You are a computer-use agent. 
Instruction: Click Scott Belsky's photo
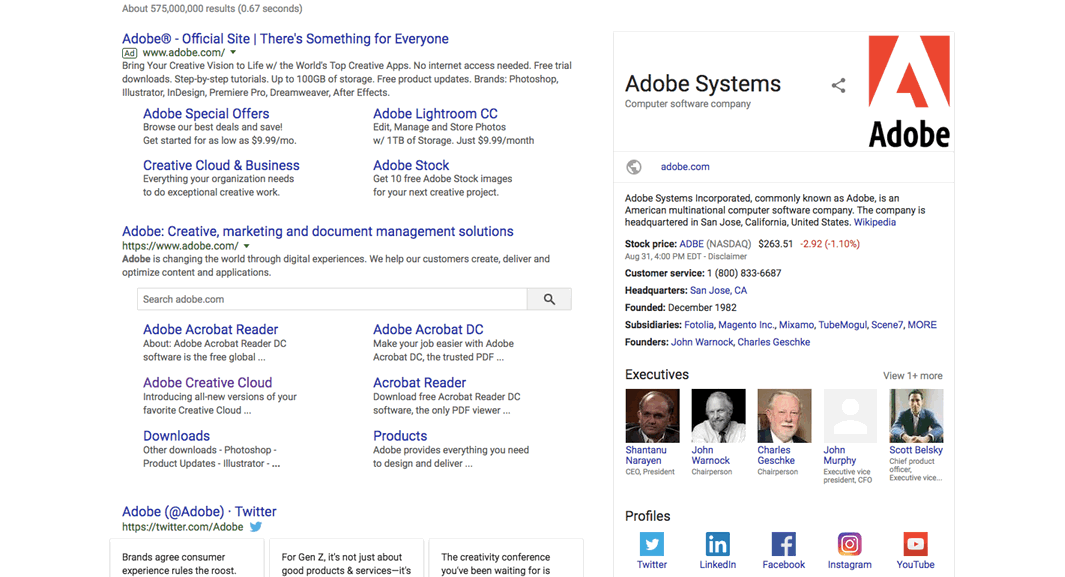click(916, 415)
